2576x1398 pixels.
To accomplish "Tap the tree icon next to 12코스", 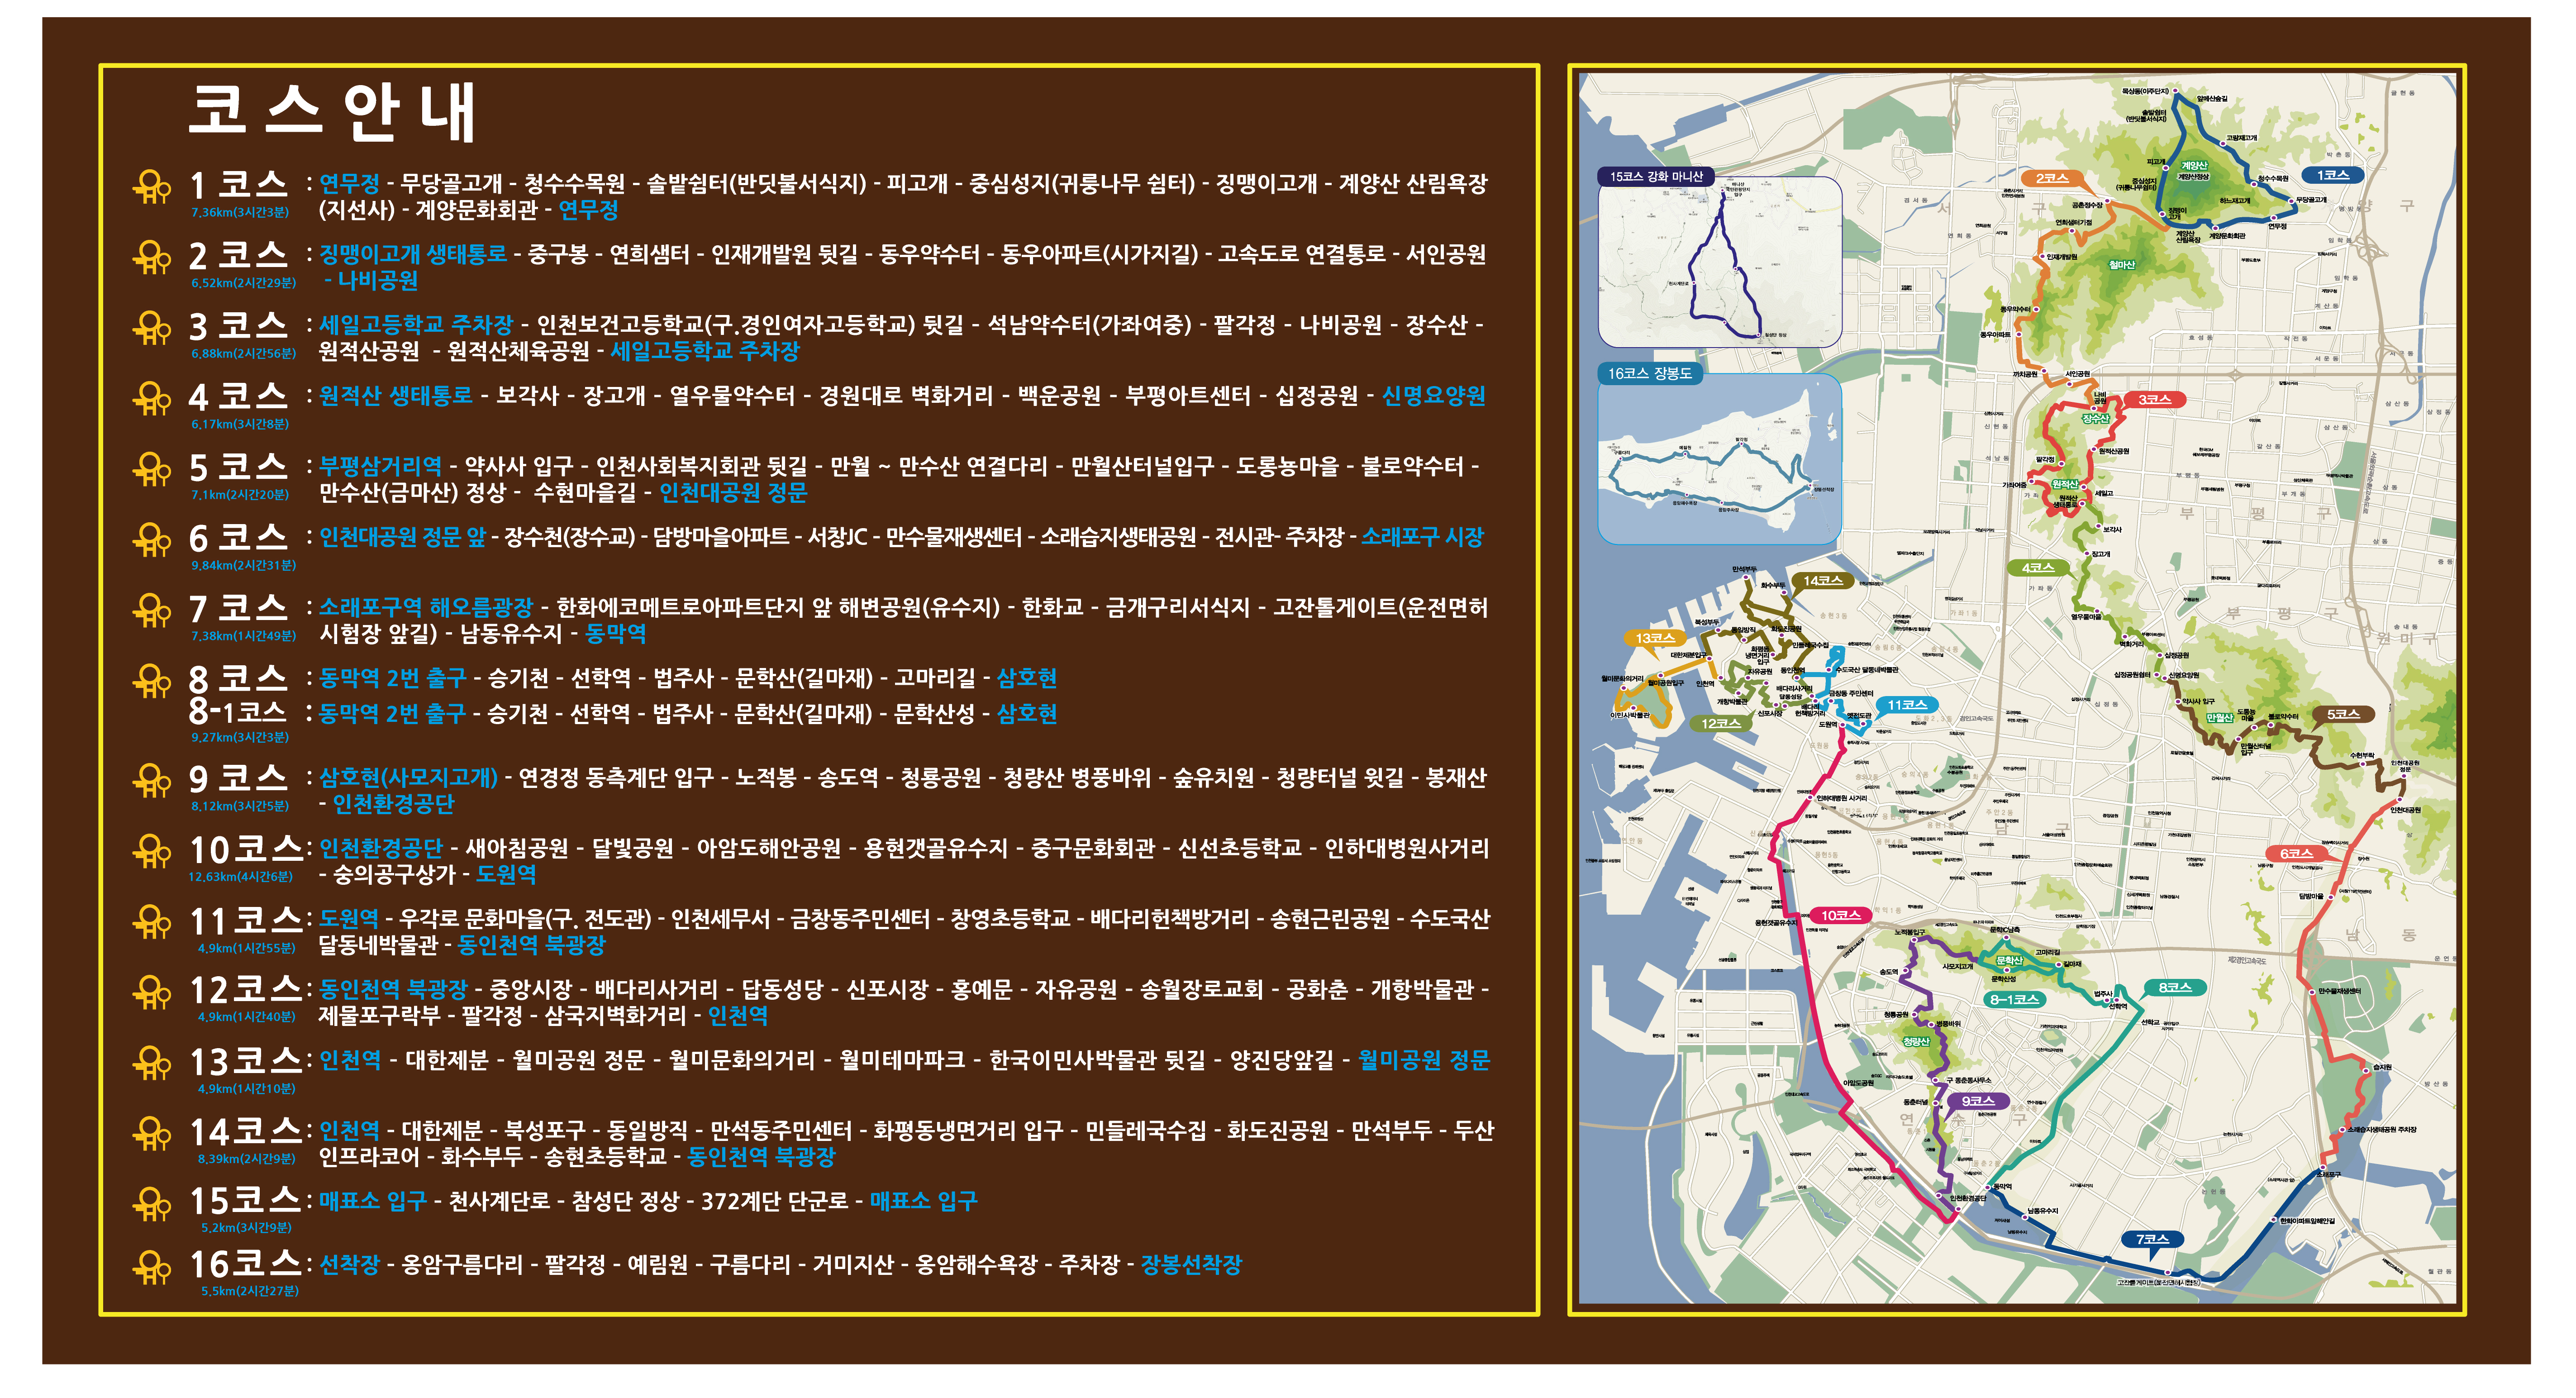I will (x=152, y=993).
